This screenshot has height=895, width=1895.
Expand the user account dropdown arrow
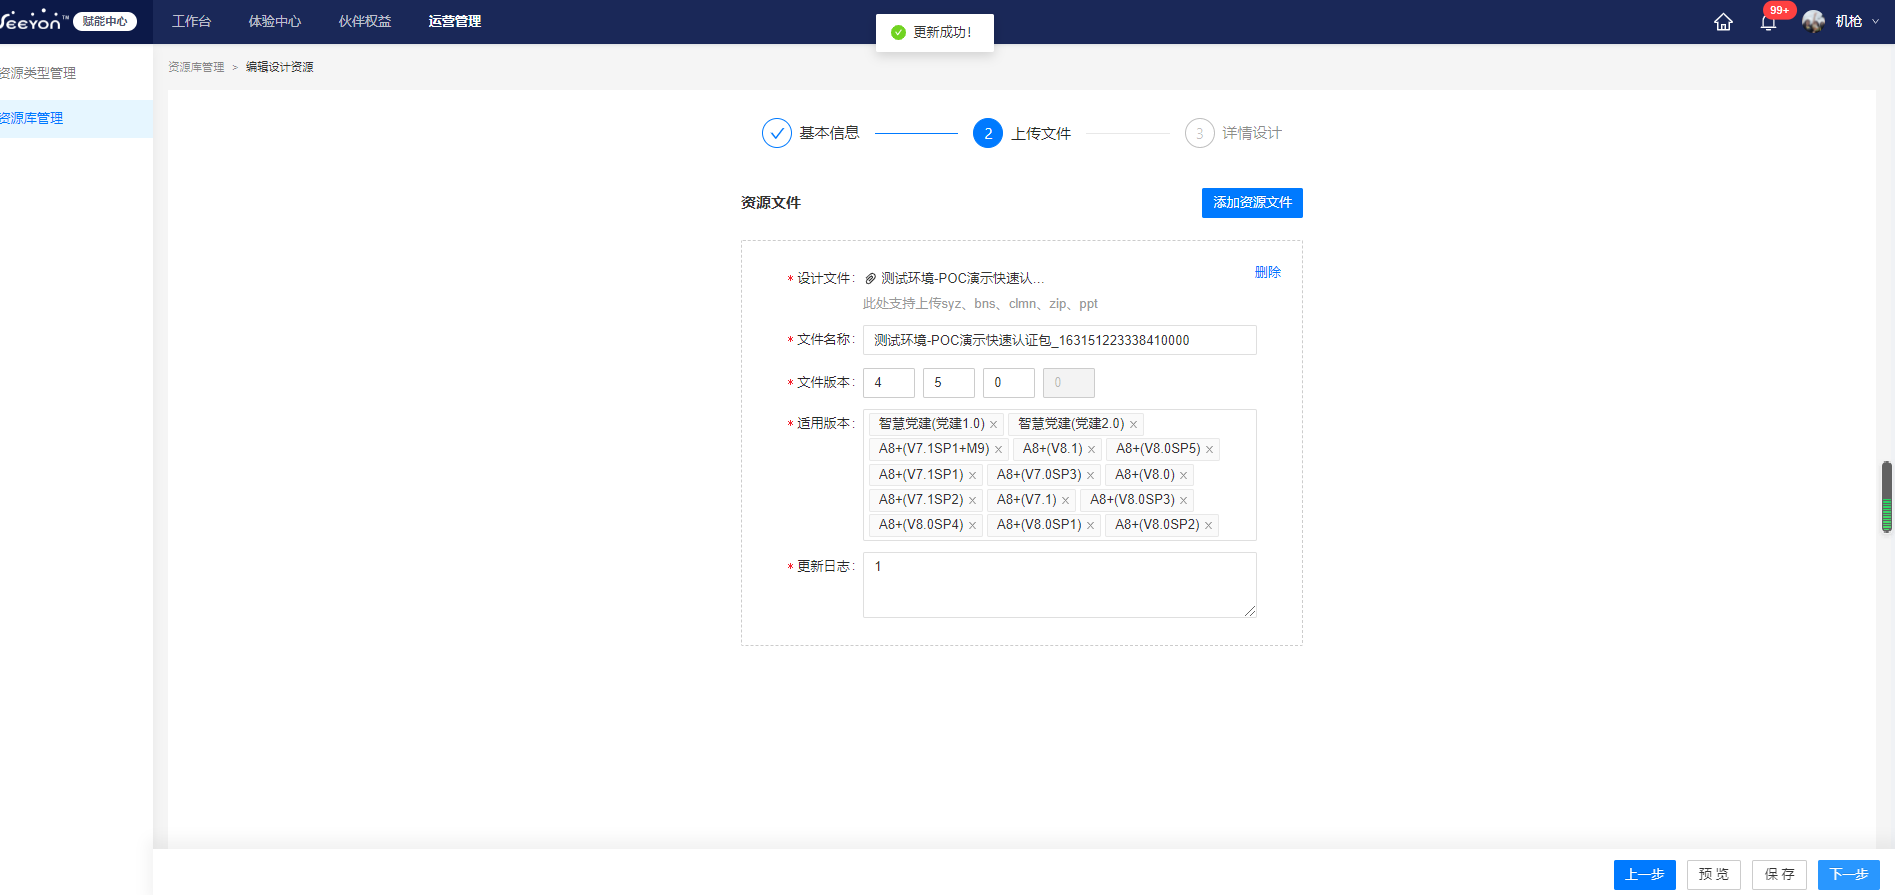[1875, 22]
